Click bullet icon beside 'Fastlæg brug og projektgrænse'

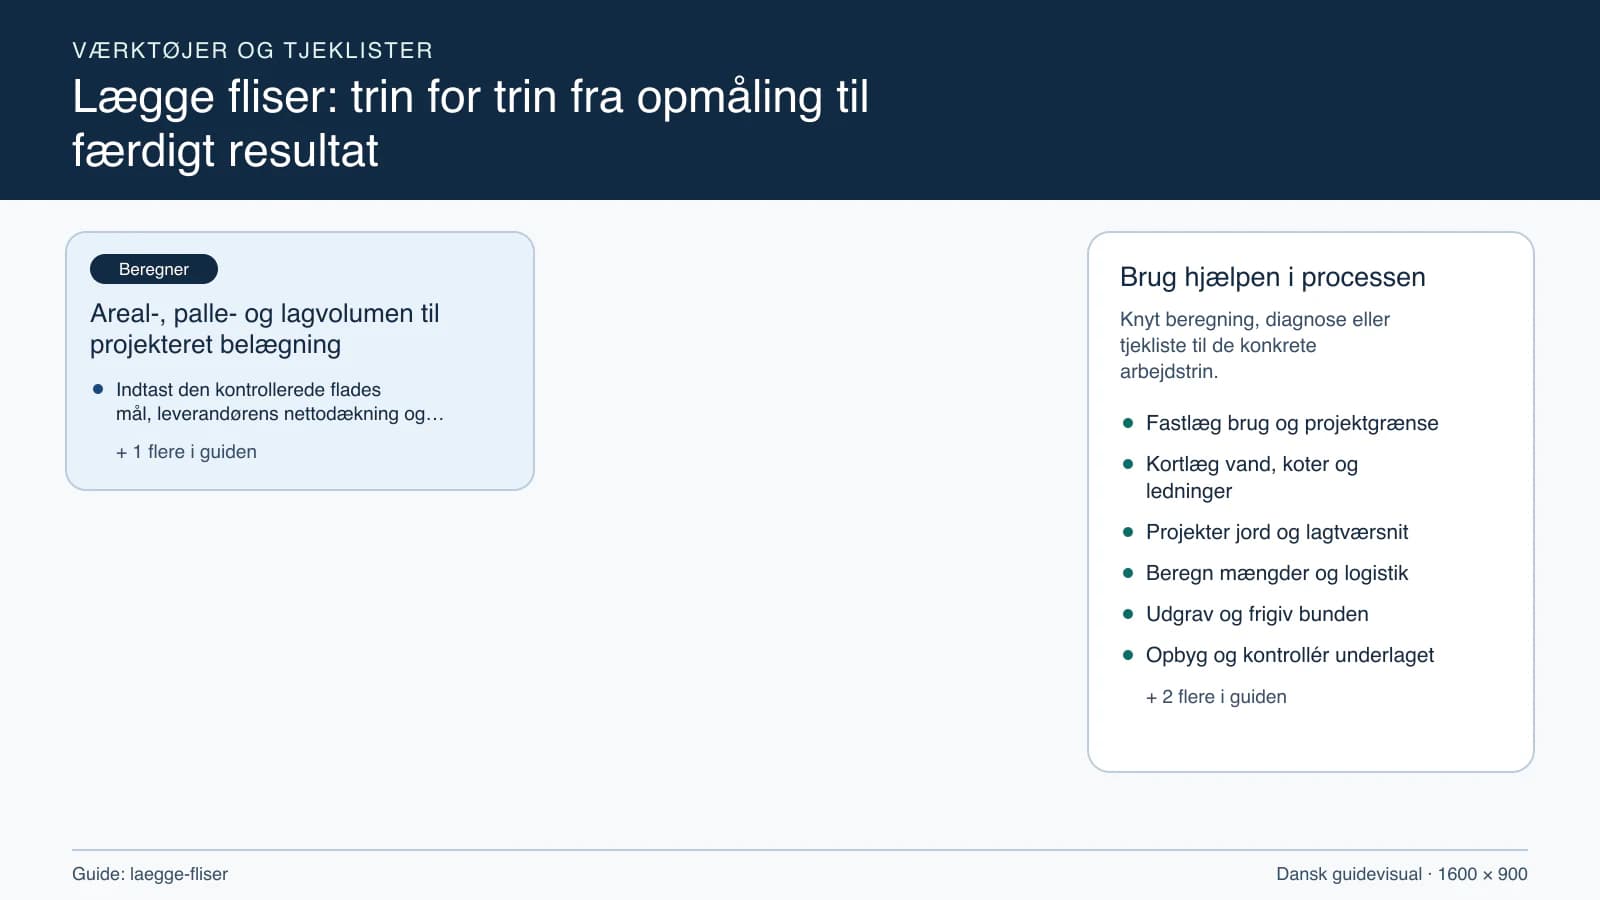point(1128,423)
